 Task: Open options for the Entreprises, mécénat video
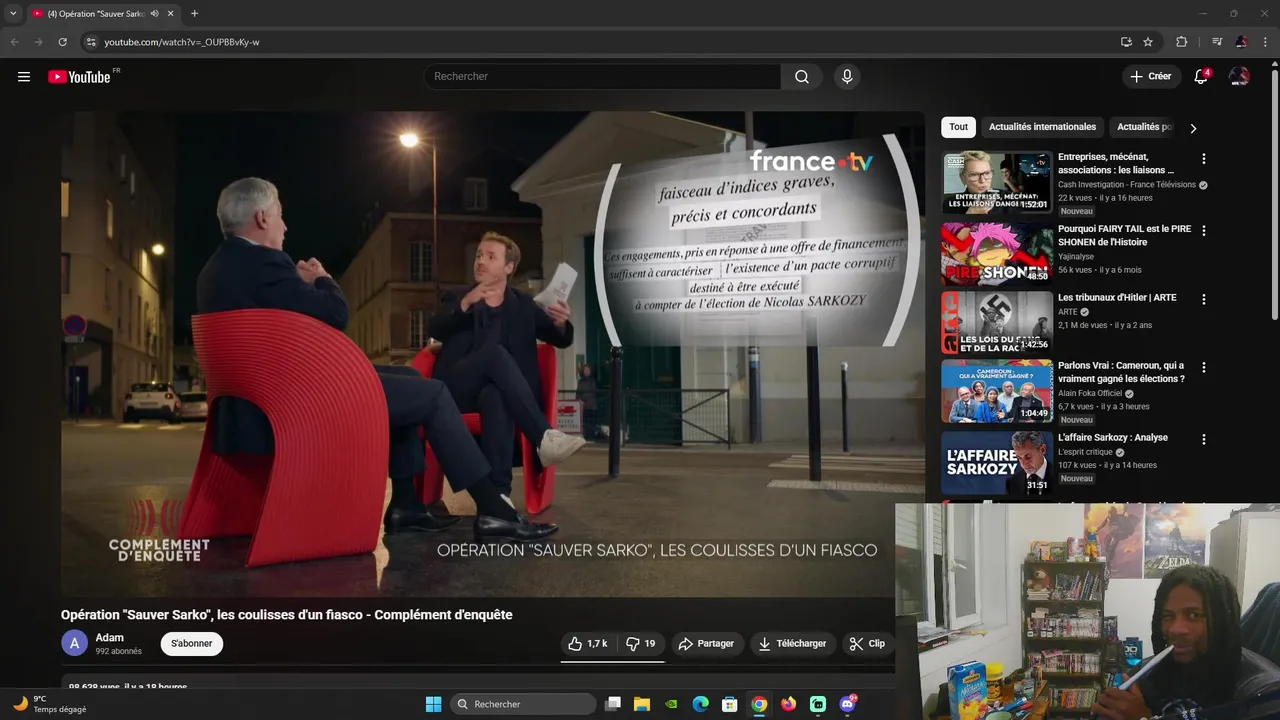1204,159
